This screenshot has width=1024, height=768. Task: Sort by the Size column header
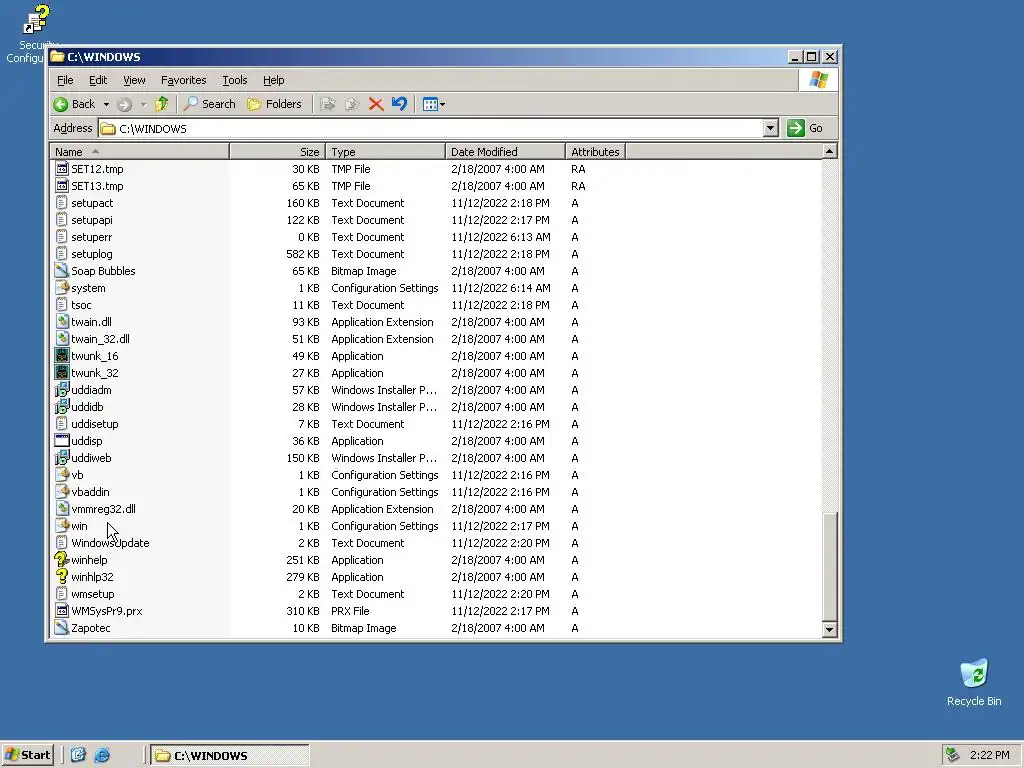point(278,152)
